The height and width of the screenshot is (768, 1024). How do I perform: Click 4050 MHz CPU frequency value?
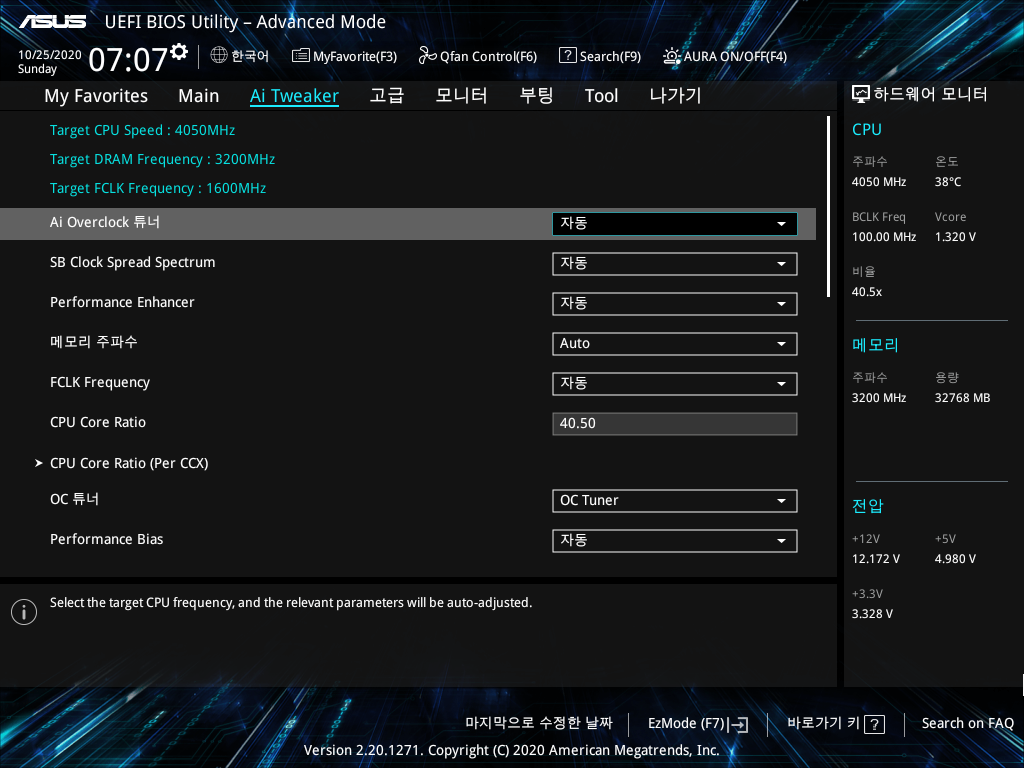coord(879,182)
